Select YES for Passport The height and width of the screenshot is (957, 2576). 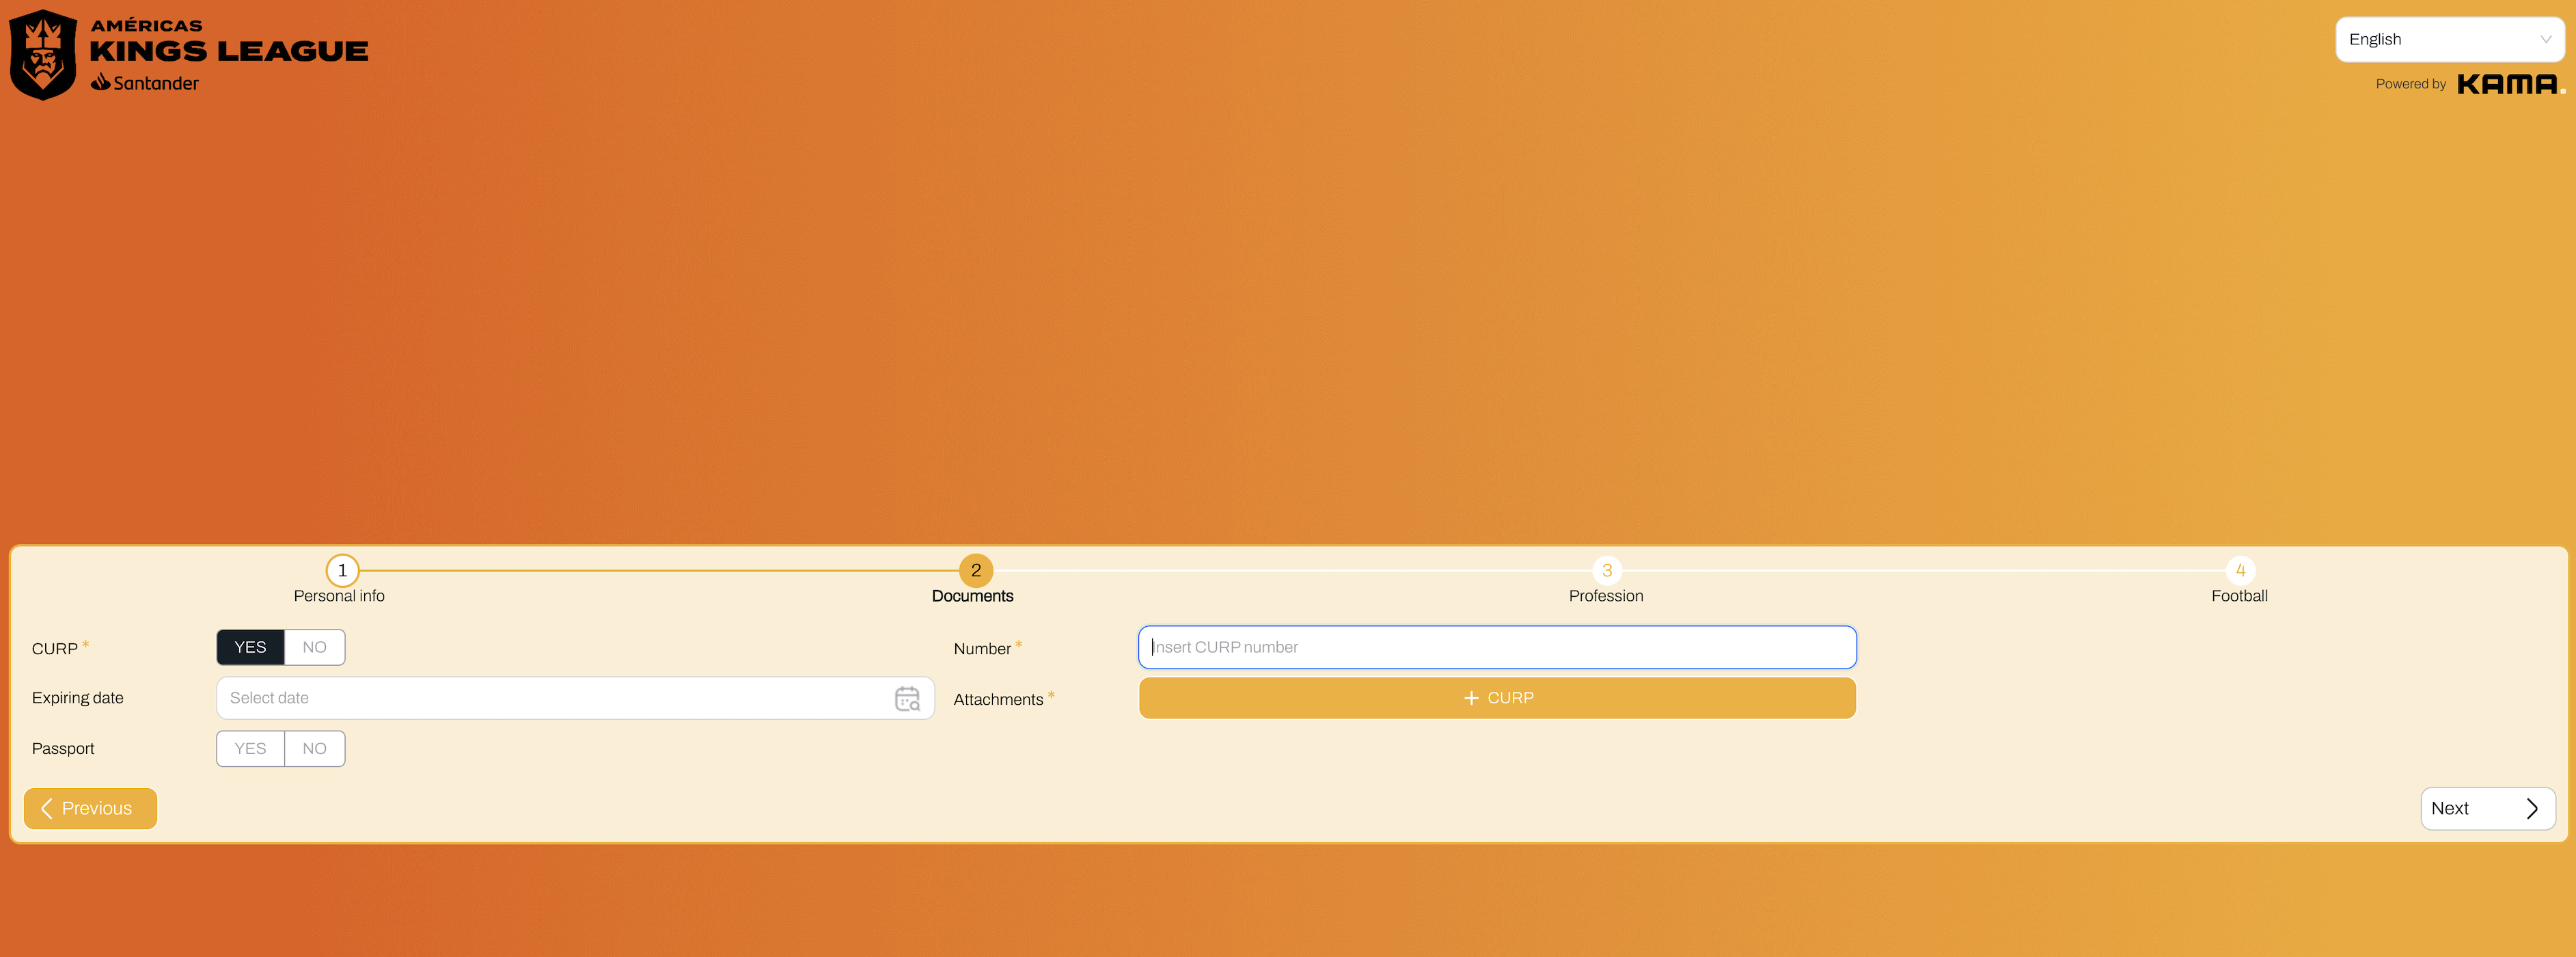tap(250, 748)
